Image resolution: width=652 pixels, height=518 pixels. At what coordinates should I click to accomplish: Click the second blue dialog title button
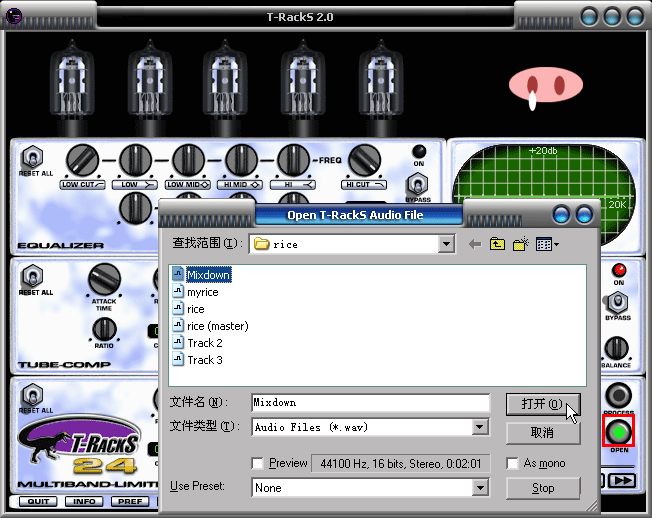584,215
